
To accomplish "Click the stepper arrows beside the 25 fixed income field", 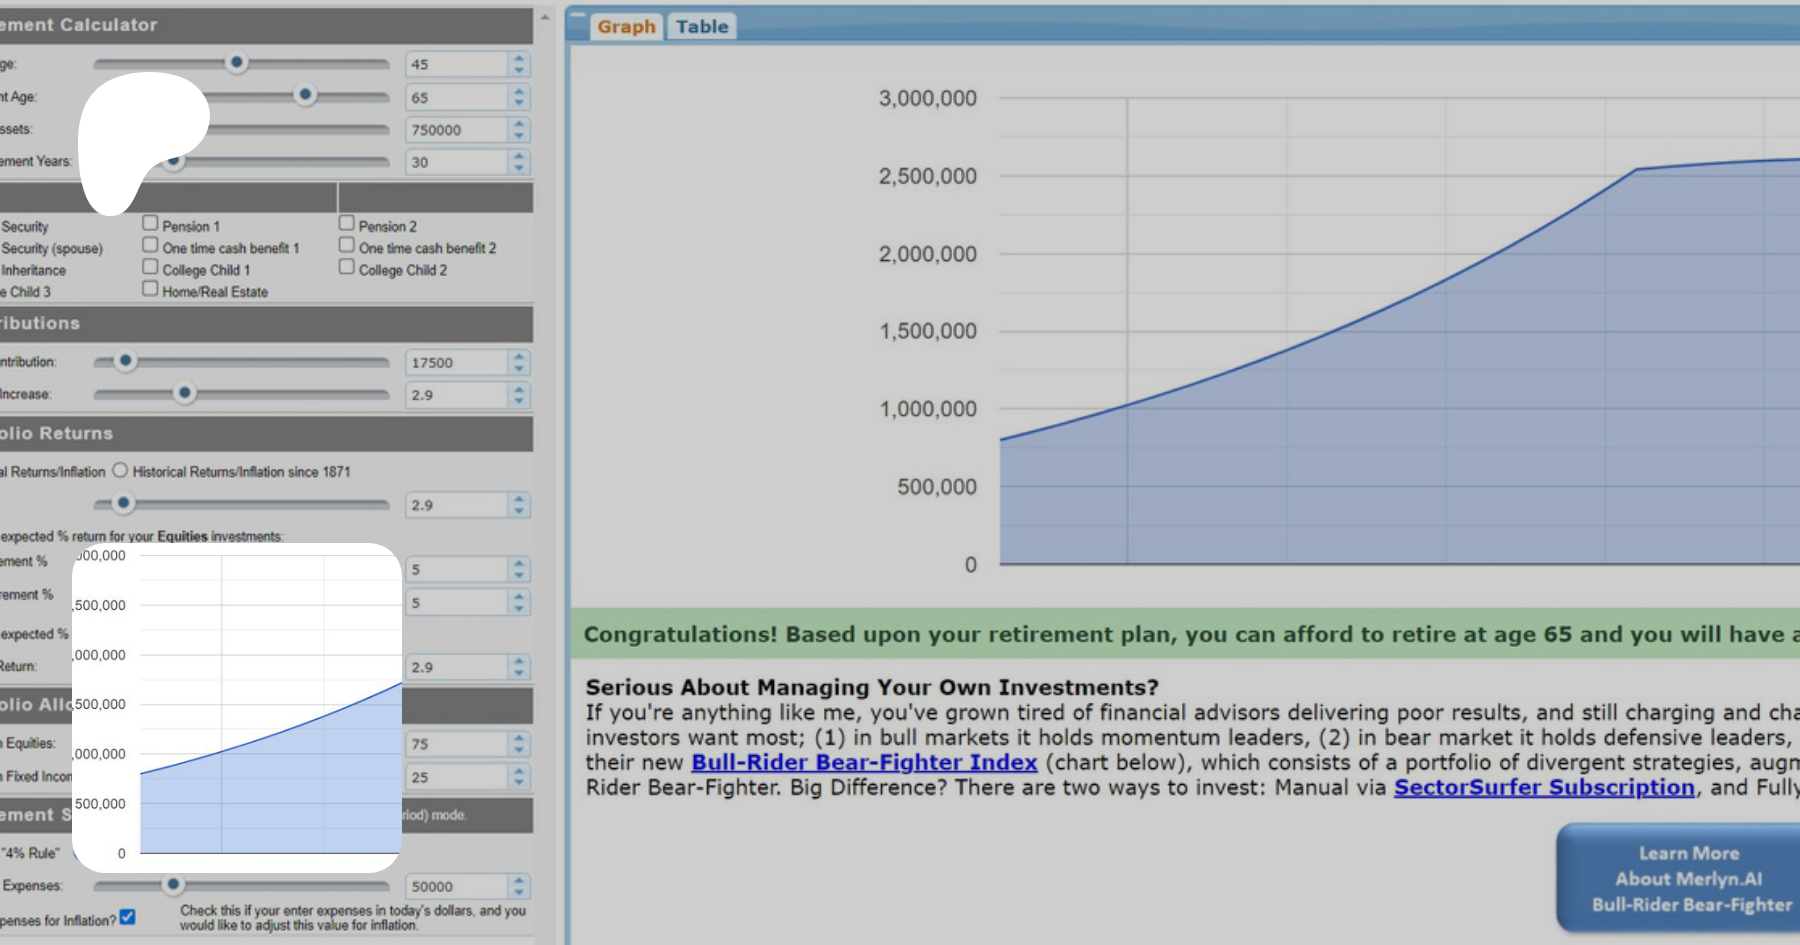I will click(x=518, y=777).
